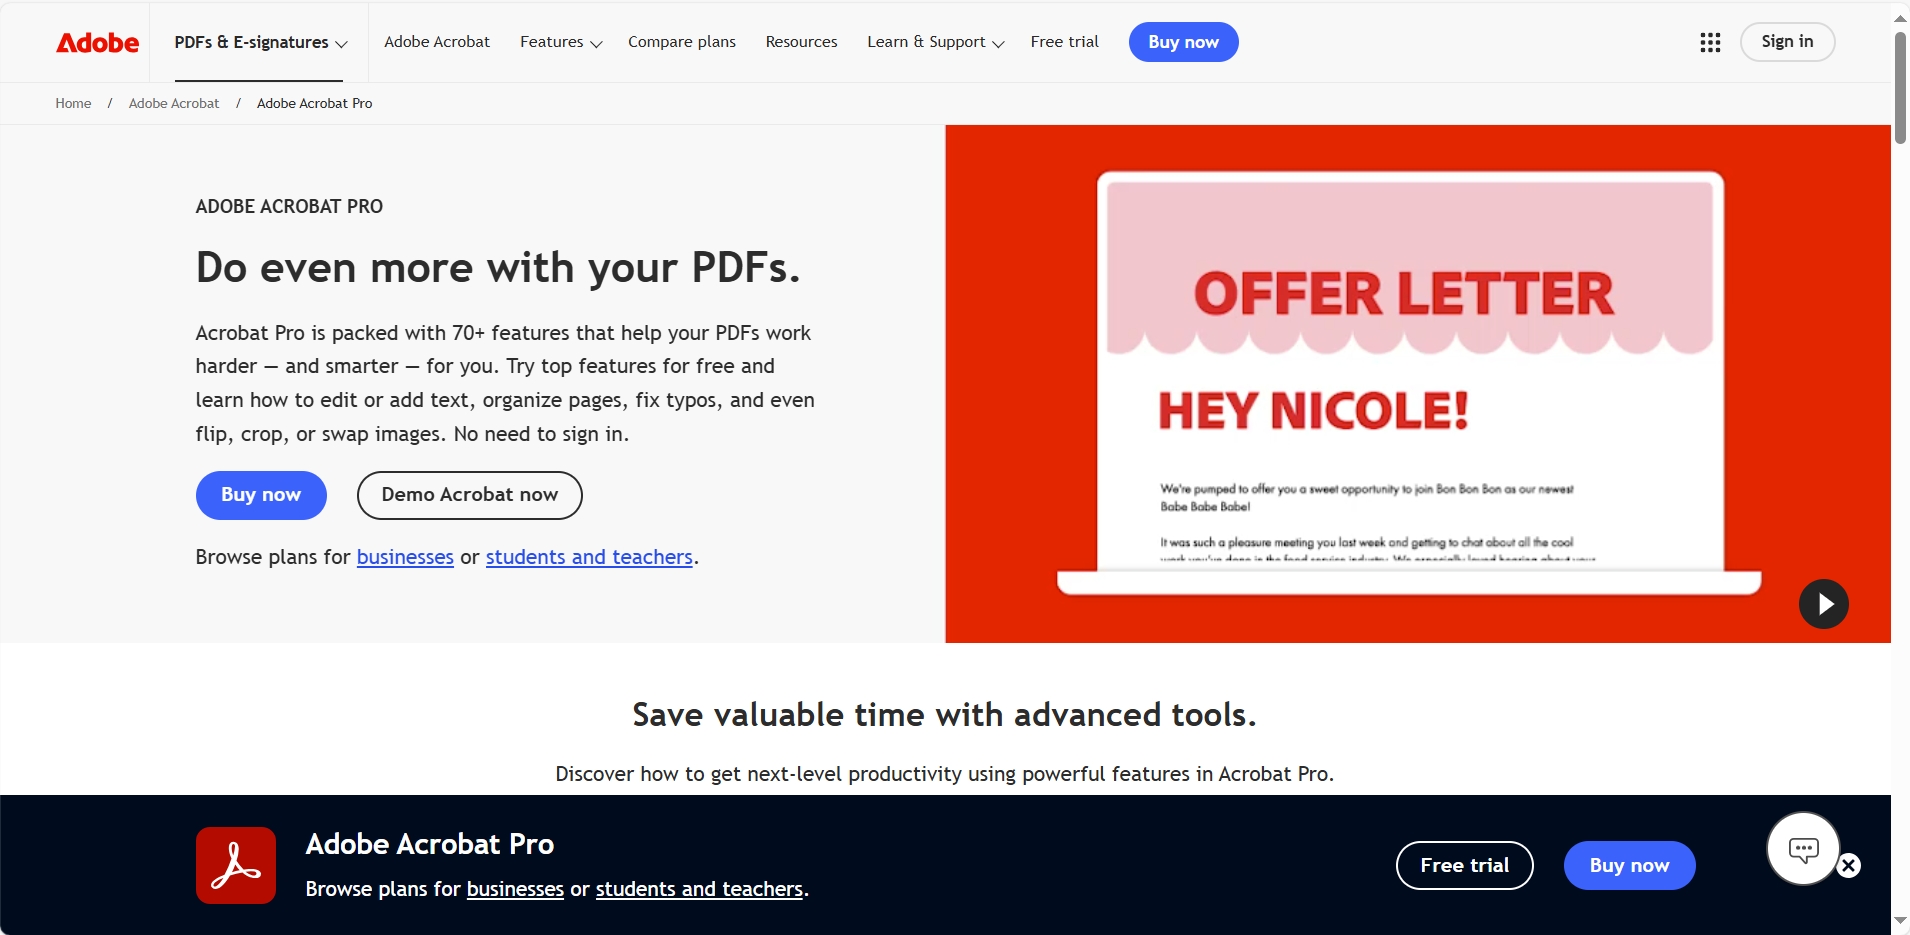Click Demo Acrobat now button
This screenshot has width=1910, height=935.
pos(470,495)
